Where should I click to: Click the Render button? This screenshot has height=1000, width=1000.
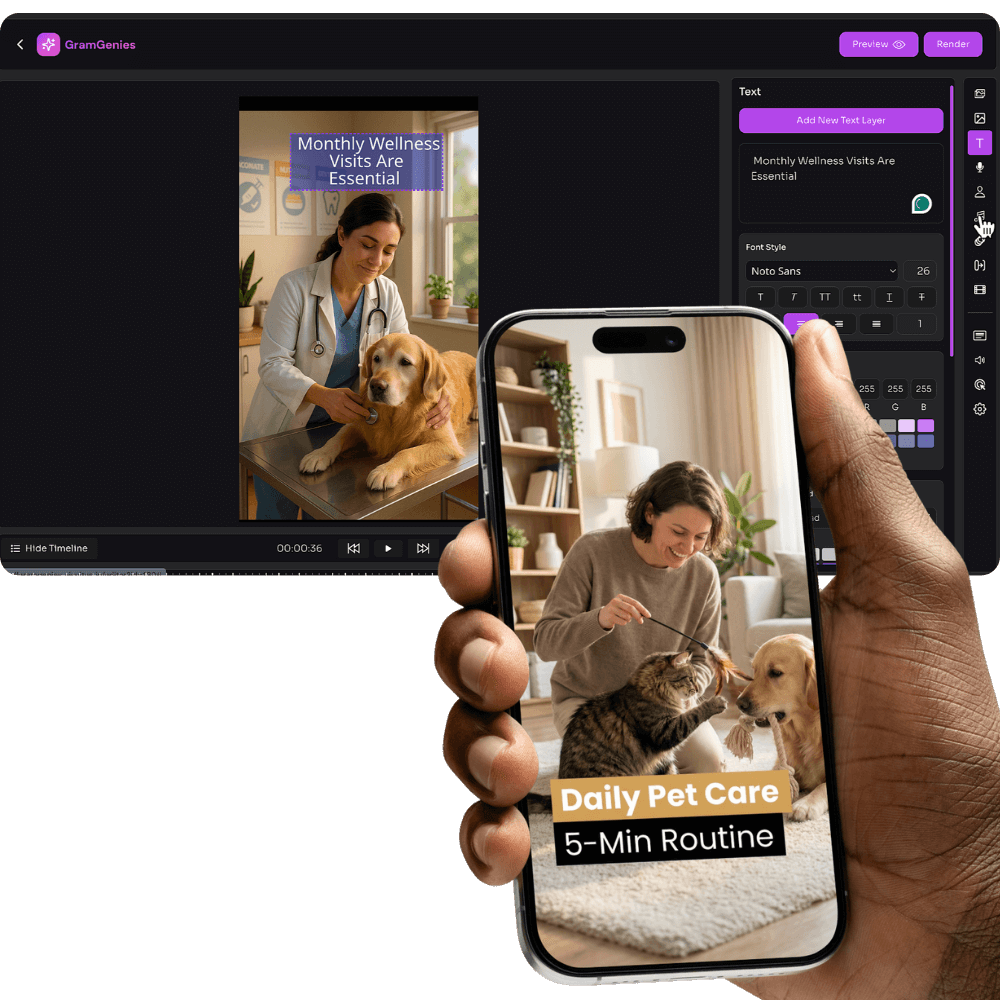pyautogui.click(x=953, y=44)
